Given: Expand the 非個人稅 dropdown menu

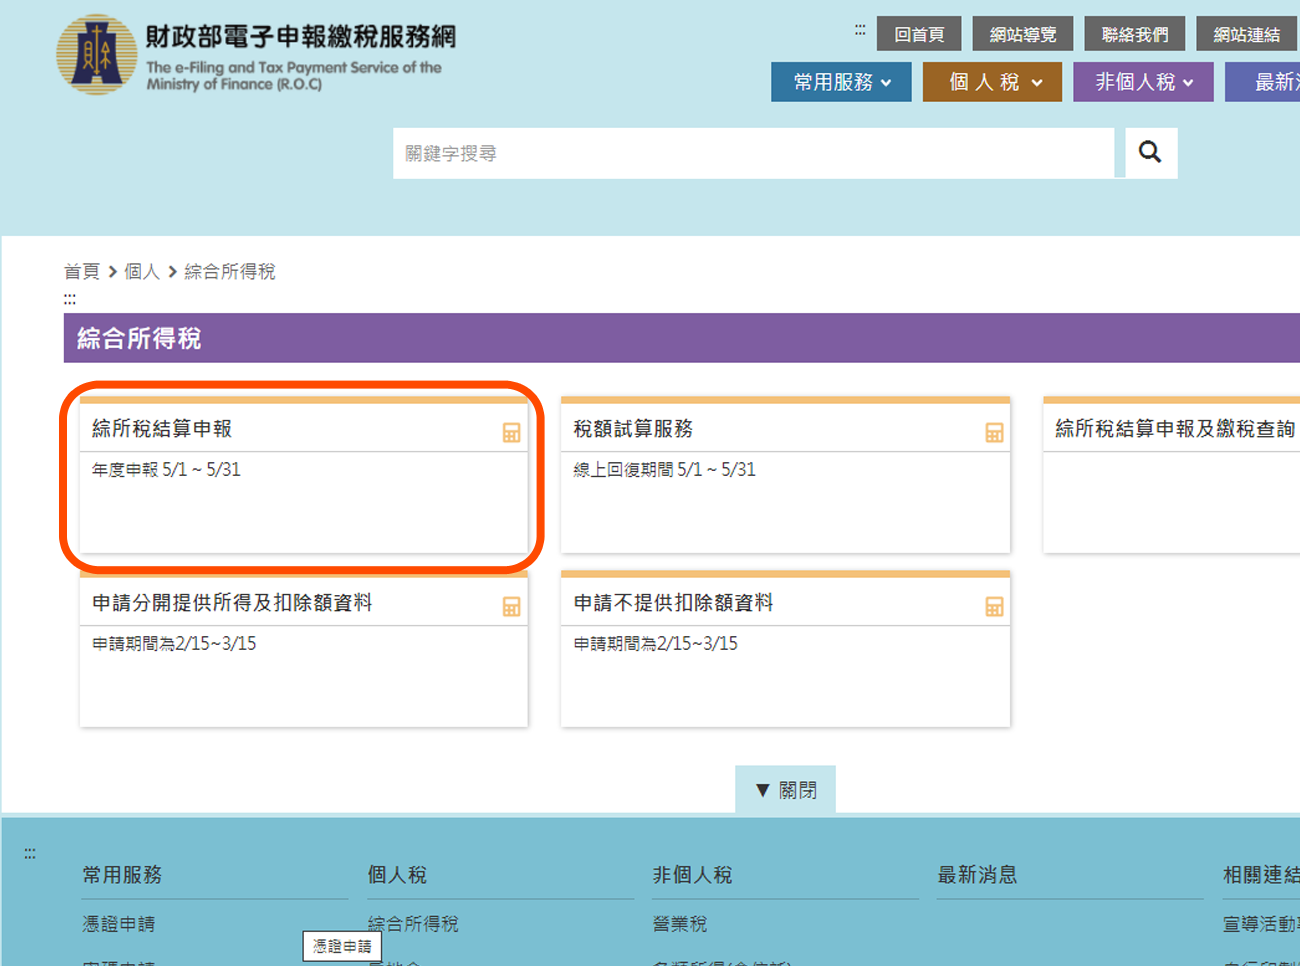Looking at the screenshot, I should [1143, 82].
